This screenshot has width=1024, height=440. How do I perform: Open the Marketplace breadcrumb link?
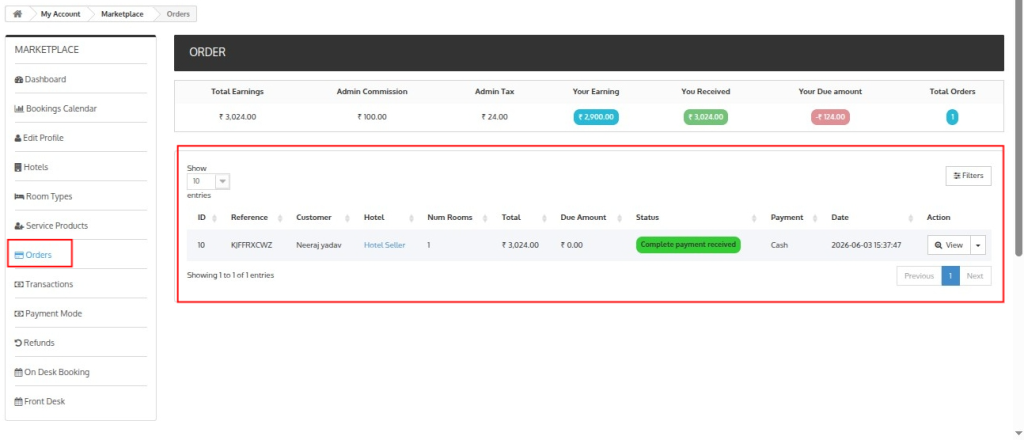point(122,14)
